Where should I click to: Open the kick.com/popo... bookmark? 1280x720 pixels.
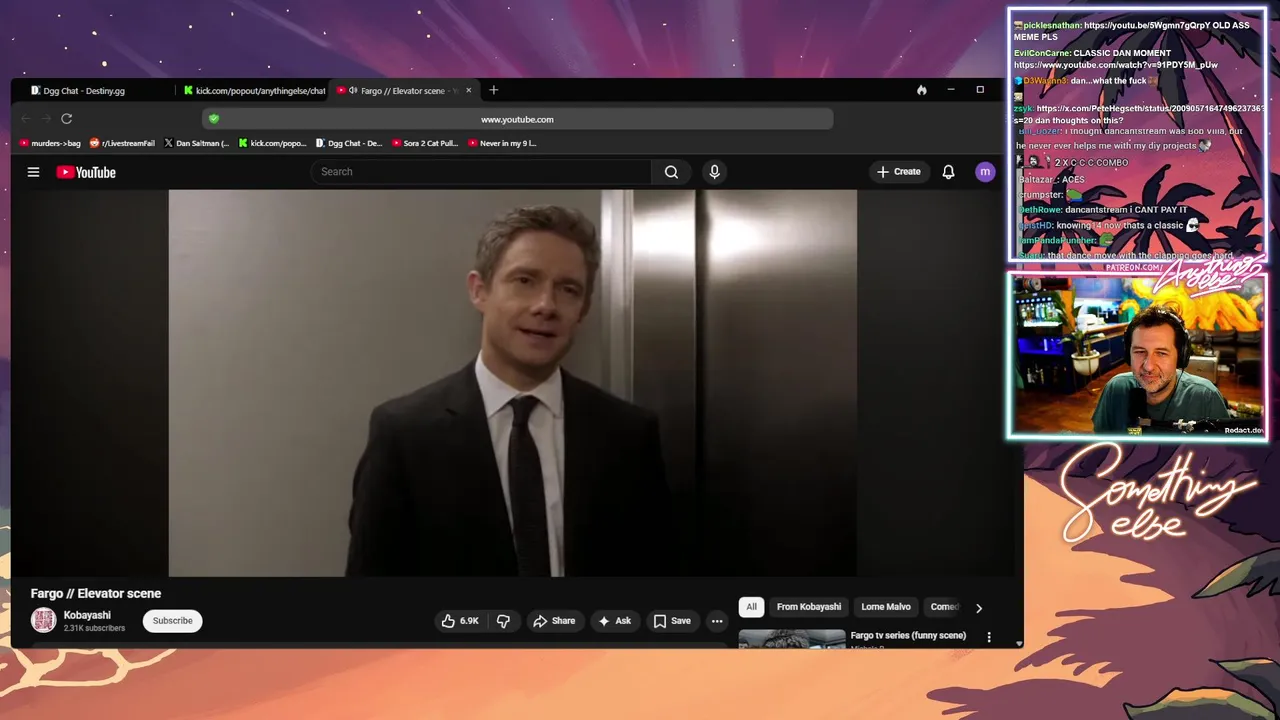click(x=272, y=143)
